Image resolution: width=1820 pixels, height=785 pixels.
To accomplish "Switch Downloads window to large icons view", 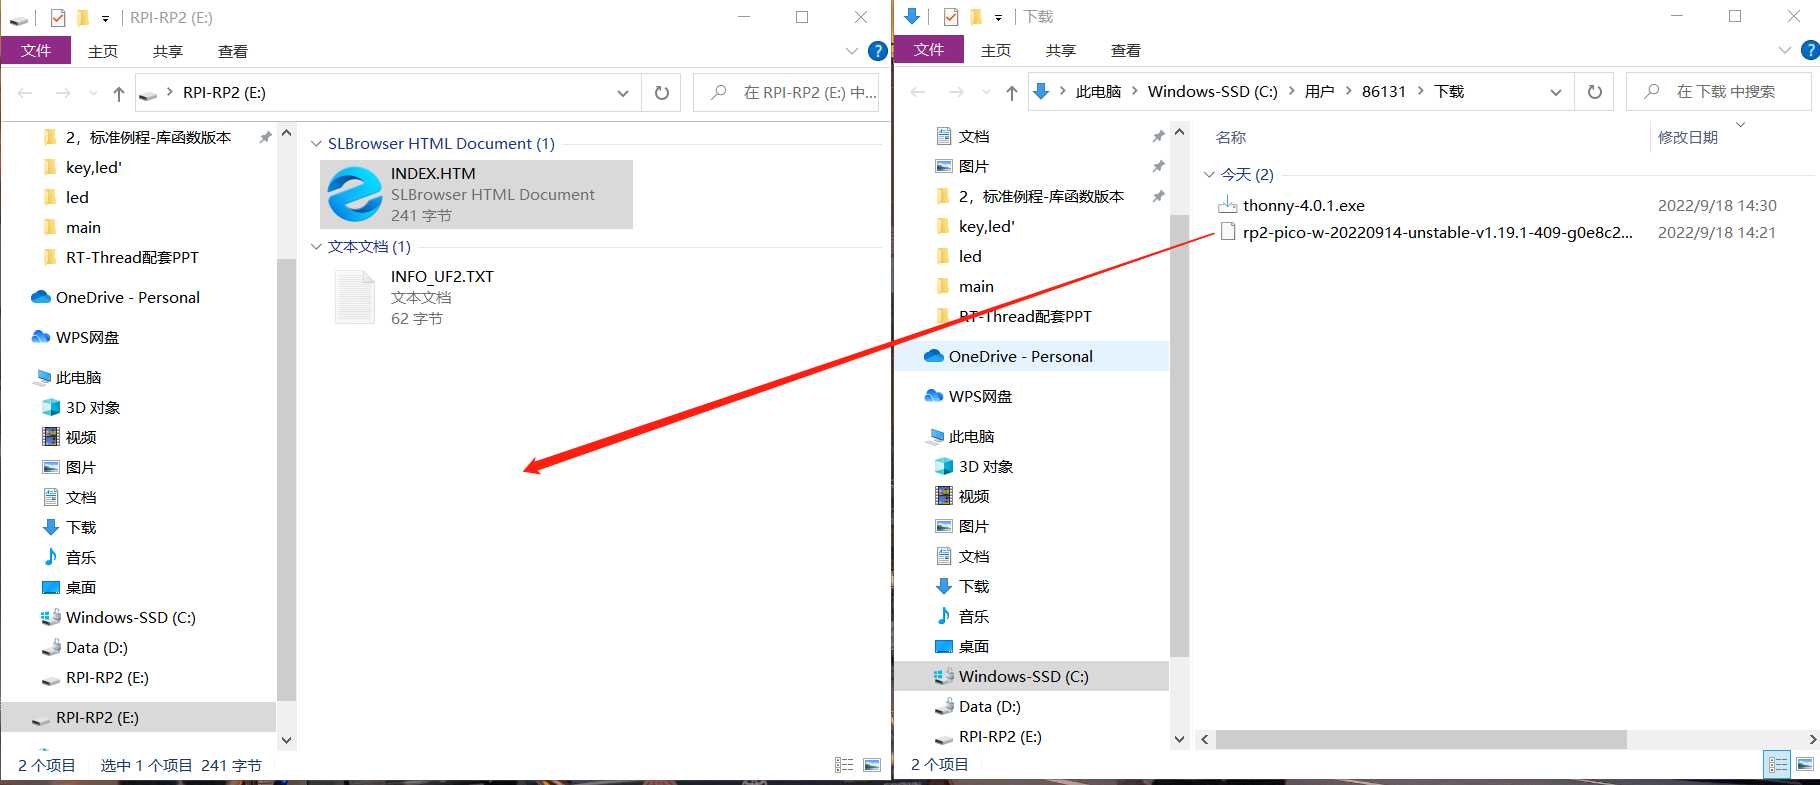I will 1805,764.
